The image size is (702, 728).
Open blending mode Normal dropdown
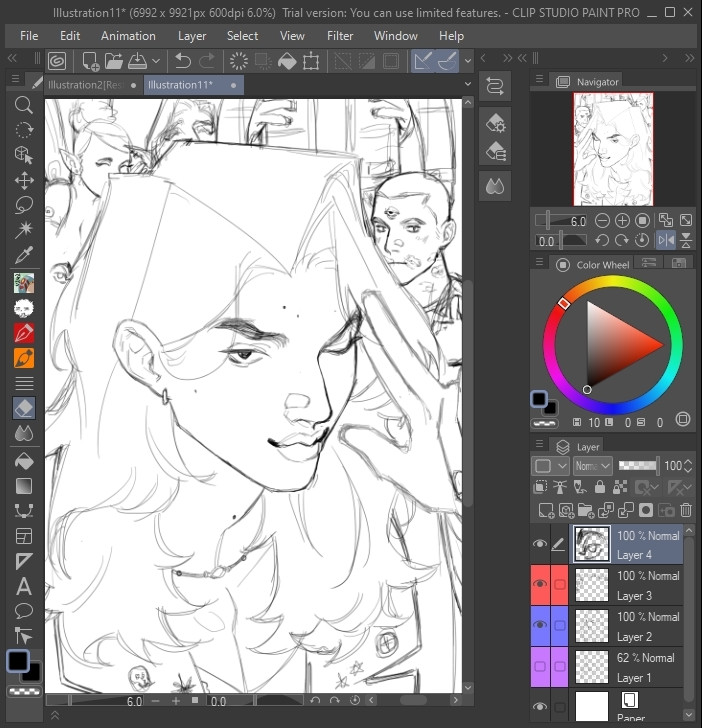coord(593,466)
